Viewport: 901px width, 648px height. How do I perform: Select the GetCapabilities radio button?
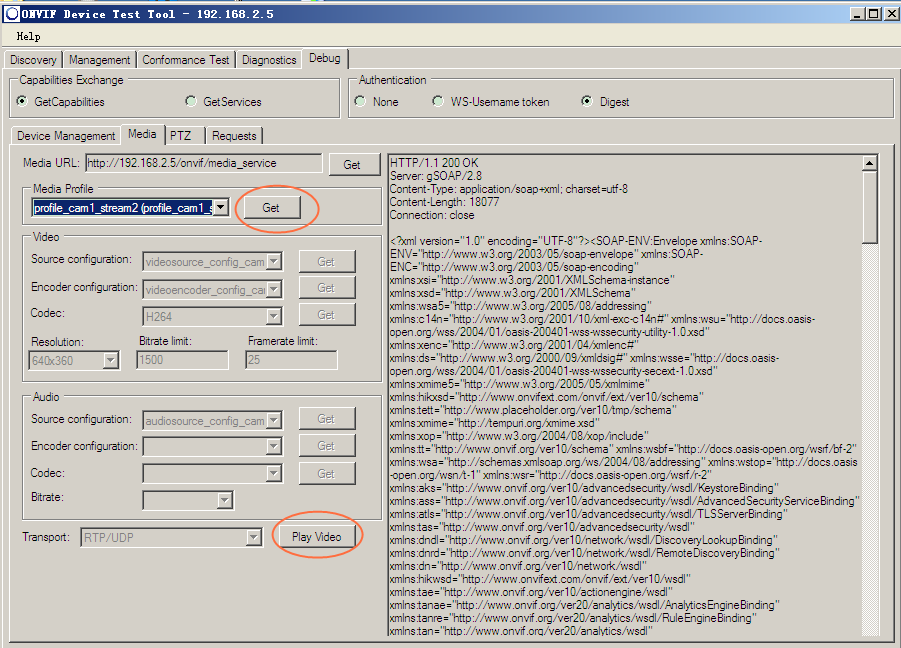(23, 102)
